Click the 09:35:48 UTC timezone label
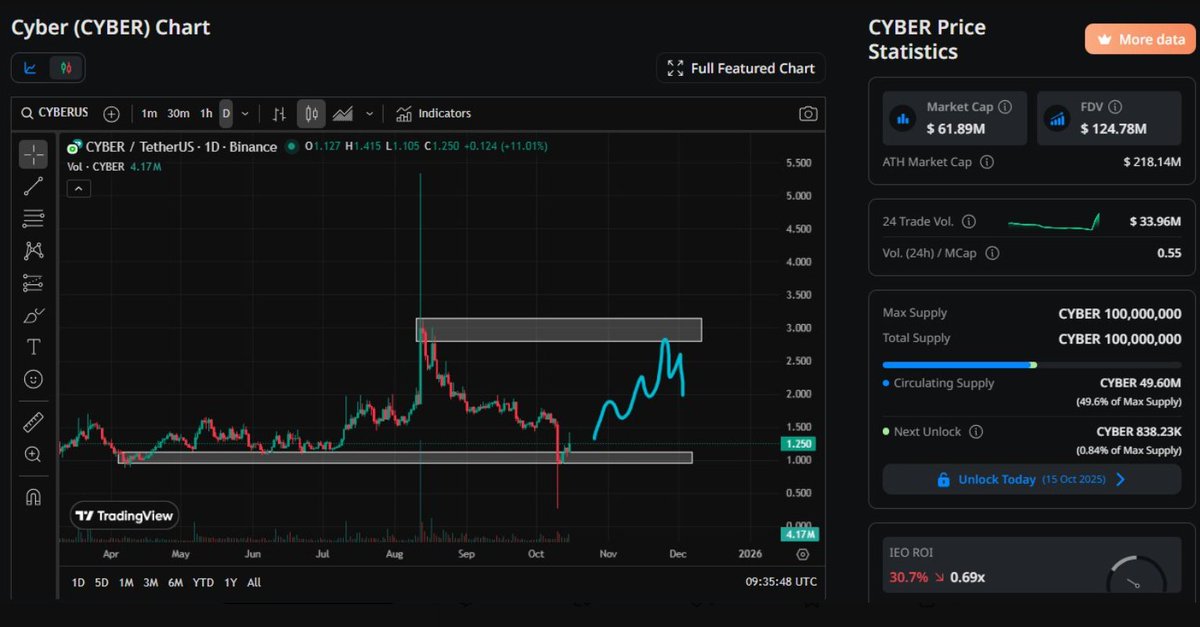The height and width of the screenshot is (627, 1200). tap(781, 582)
